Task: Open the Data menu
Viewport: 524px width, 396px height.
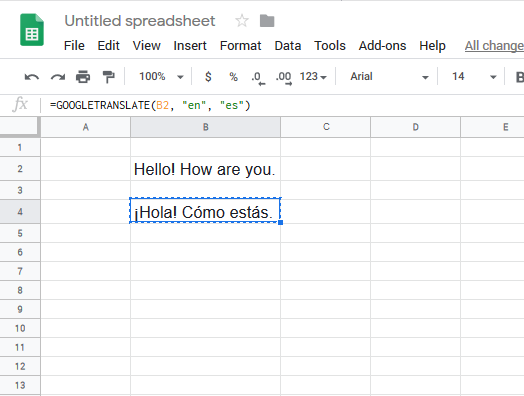Action: click(288, 45)
